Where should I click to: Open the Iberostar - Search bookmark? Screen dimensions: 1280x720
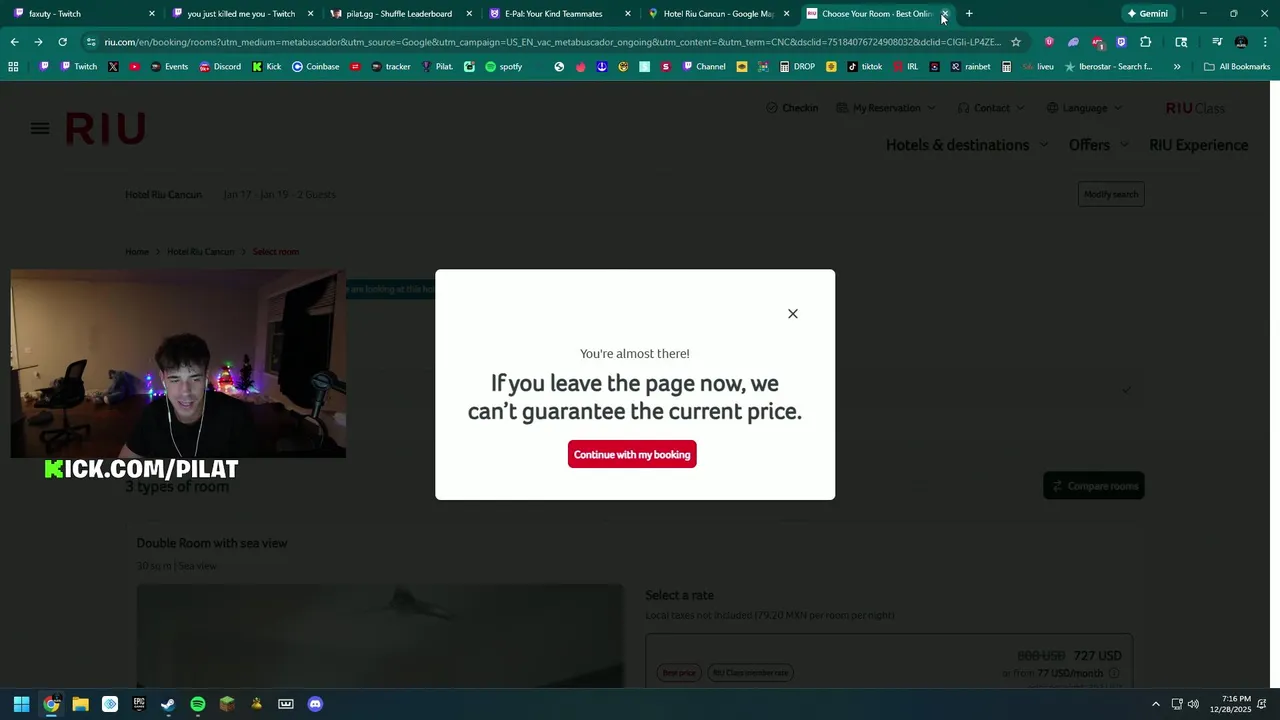click(x=1108, y=67)
